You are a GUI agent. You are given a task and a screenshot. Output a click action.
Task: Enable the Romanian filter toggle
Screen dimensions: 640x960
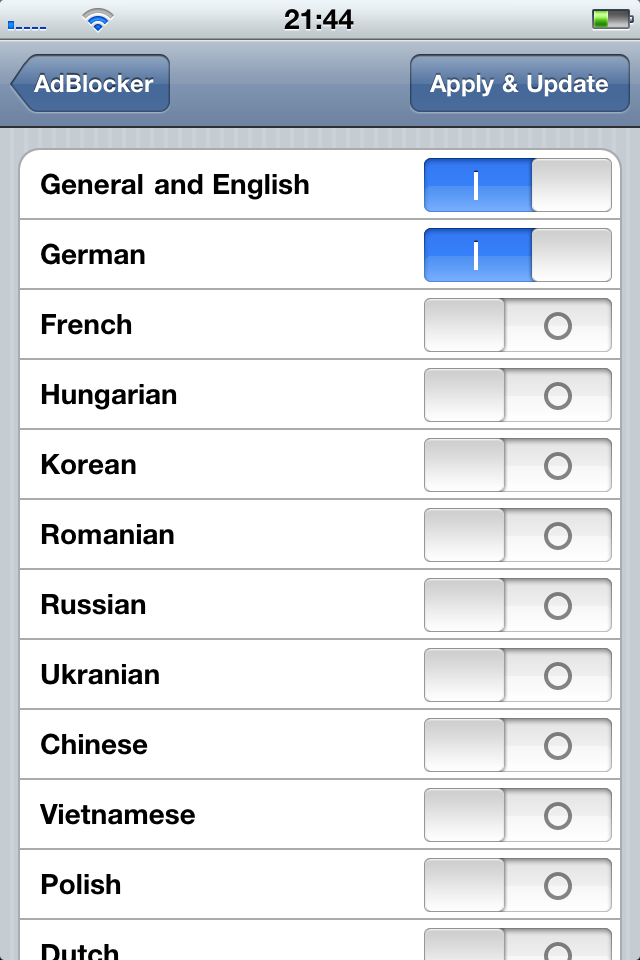tap(517, 535)
